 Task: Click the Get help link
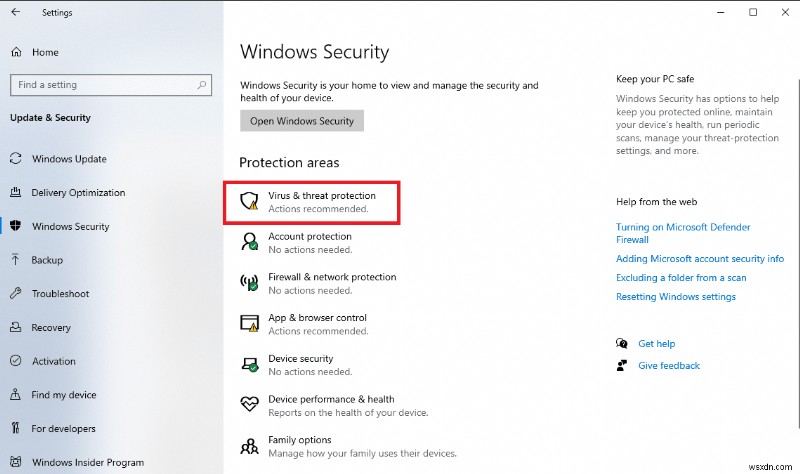pos(657,343)
